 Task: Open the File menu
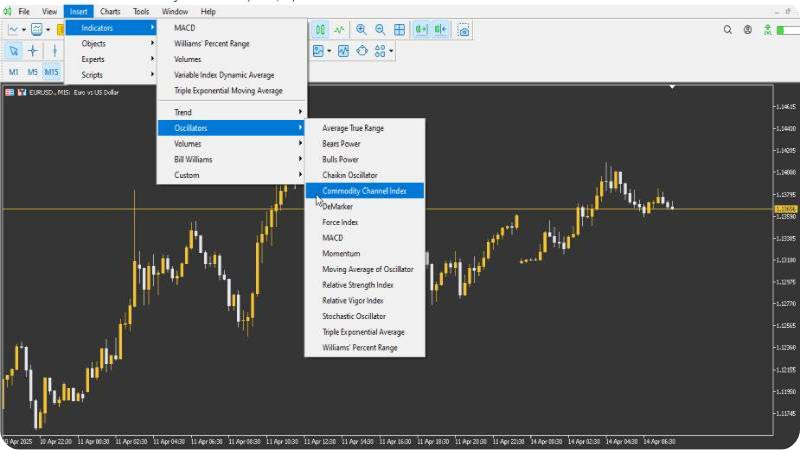24,11
